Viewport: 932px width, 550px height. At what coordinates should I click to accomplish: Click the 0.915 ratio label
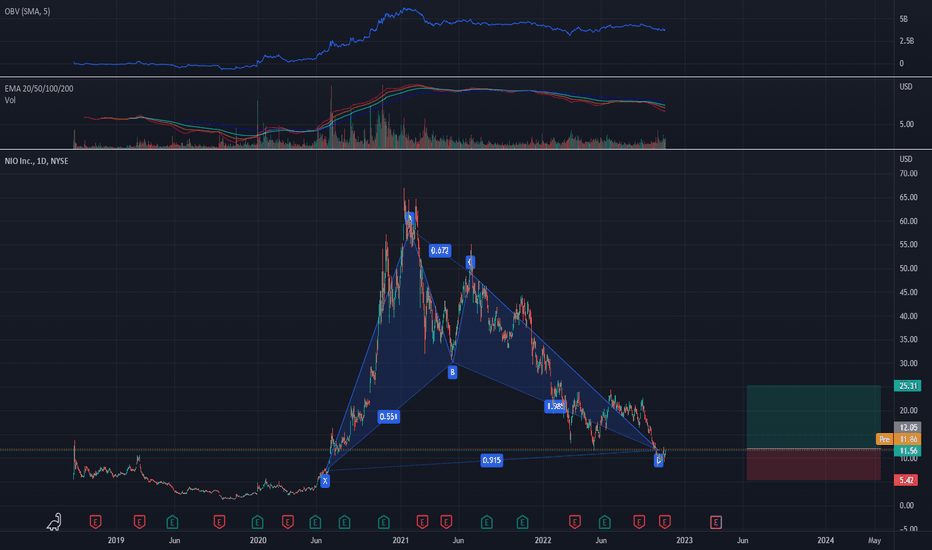click(492, 460)
